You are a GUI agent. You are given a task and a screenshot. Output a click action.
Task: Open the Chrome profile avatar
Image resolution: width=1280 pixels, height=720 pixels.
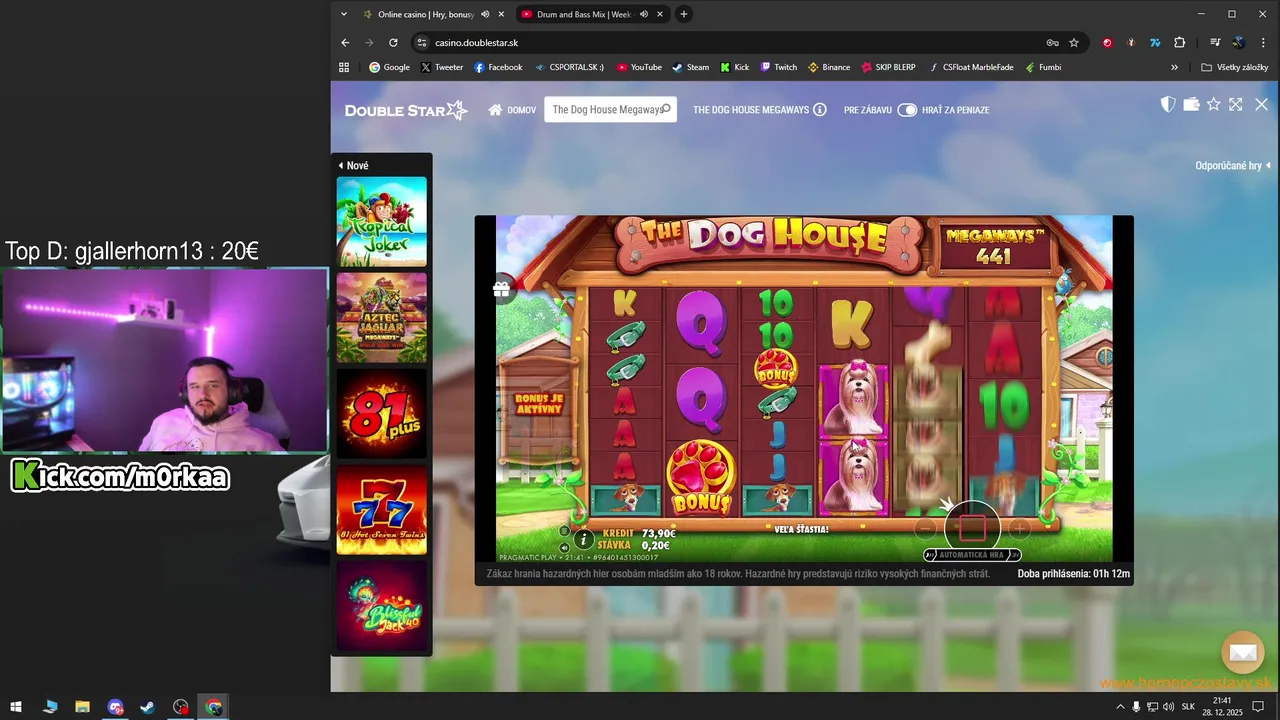pyautogui.click(x=1238, y=43)
